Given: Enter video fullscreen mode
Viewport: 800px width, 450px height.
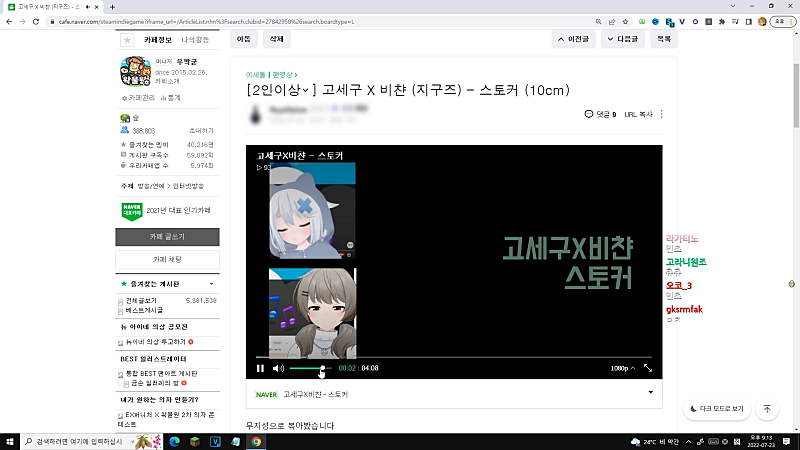Looking at the screenshot, I should point(648,368).
